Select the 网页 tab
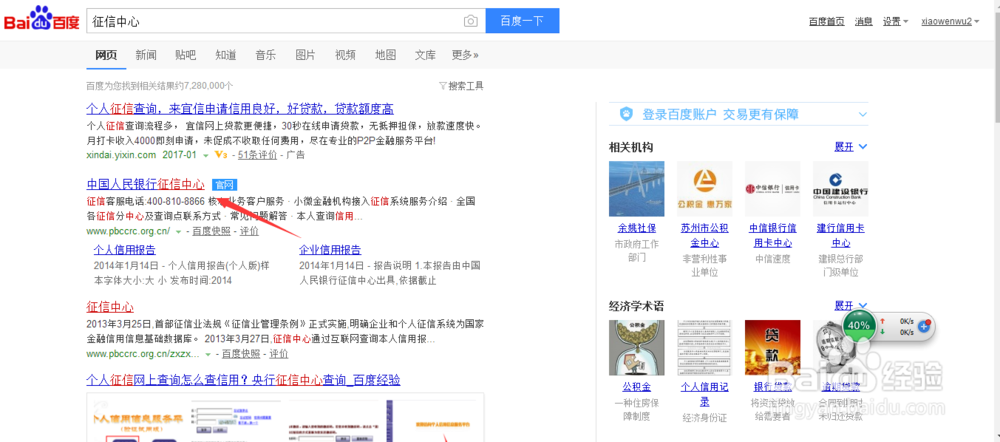 [106, 55]
